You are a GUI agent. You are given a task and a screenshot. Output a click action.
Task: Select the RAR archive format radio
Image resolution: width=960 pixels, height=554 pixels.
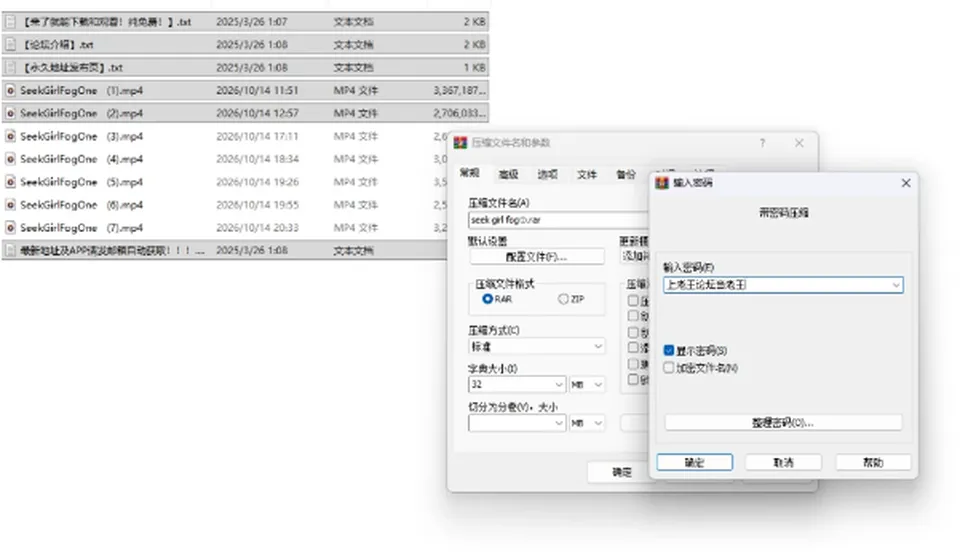coord(487,299)
